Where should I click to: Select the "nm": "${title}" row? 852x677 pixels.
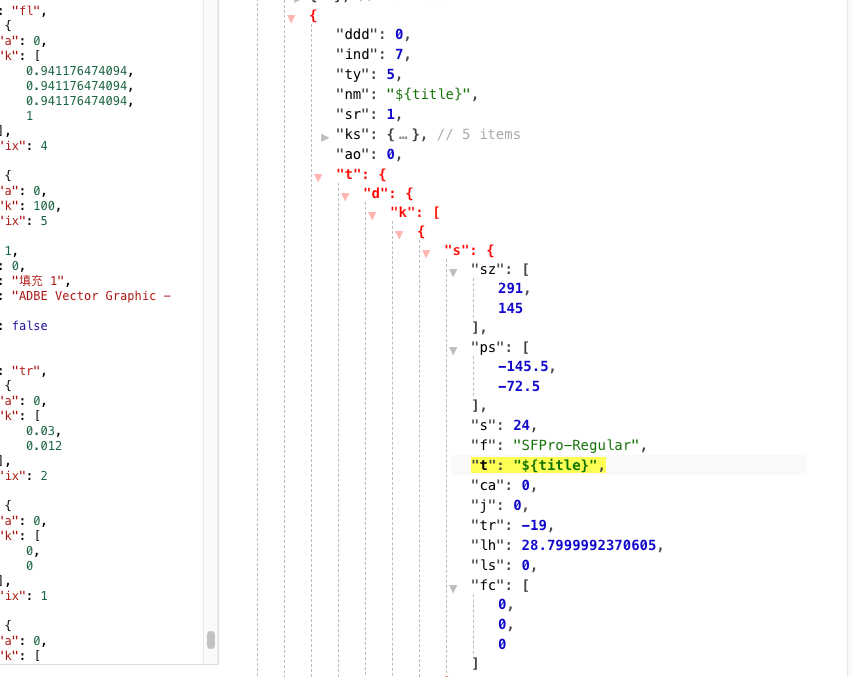pos(407,94)
